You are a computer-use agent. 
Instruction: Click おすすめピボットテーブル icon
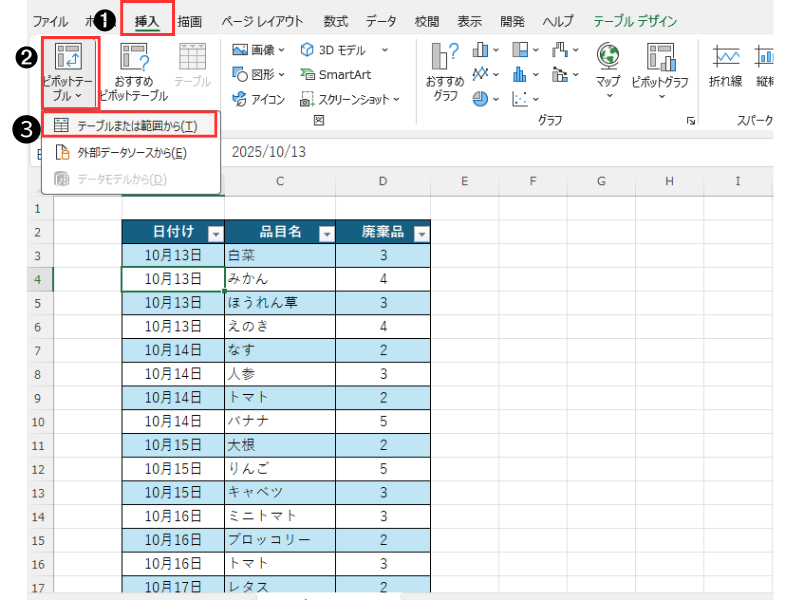[x=134, y=61]
